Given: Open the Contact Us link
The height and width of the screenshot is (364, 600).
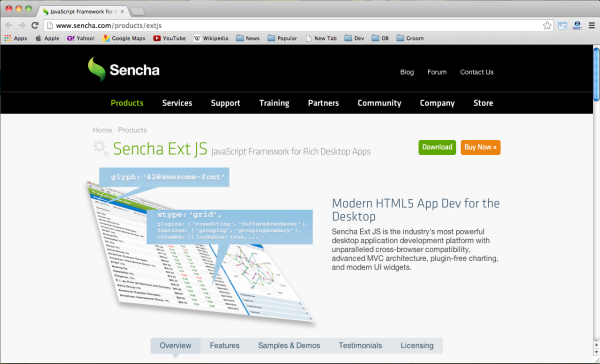Looking at the screenshot, I should (x=477, y=72).
